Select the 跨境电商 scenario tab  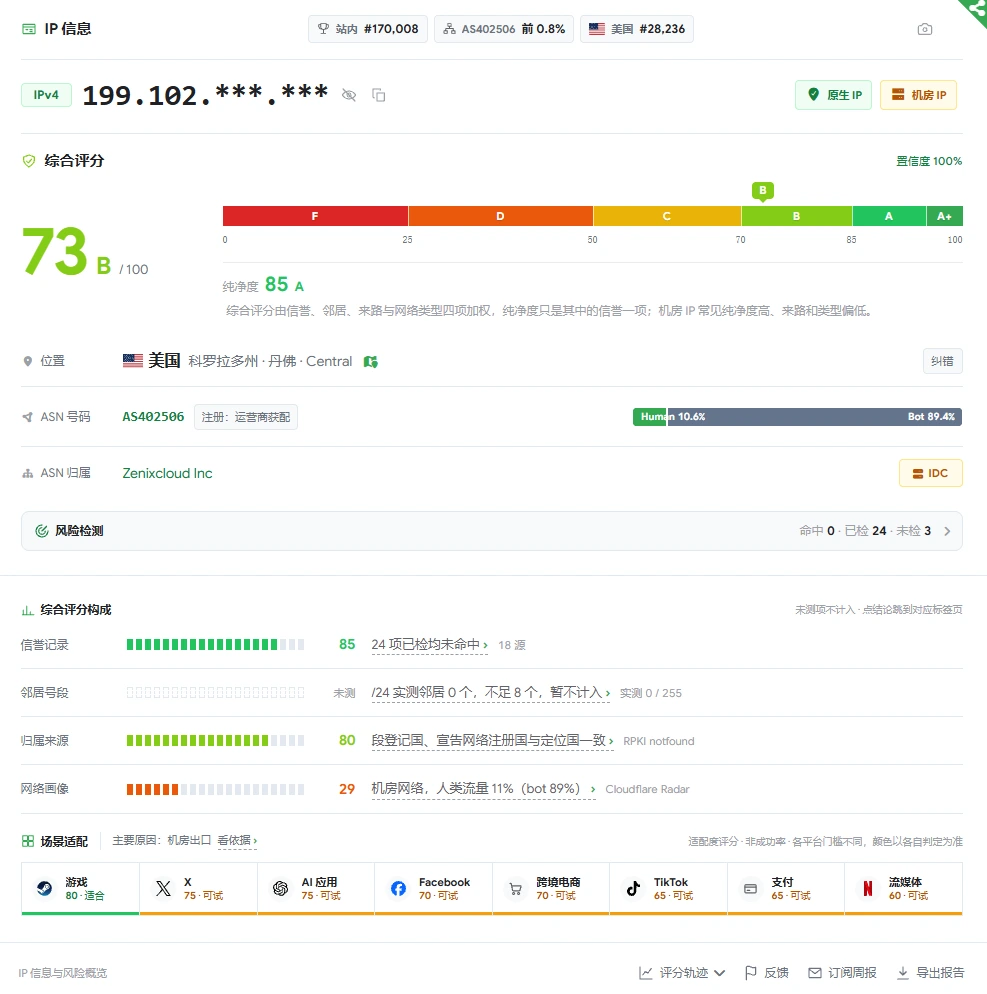pyautogui.click(x=551, y=889)
